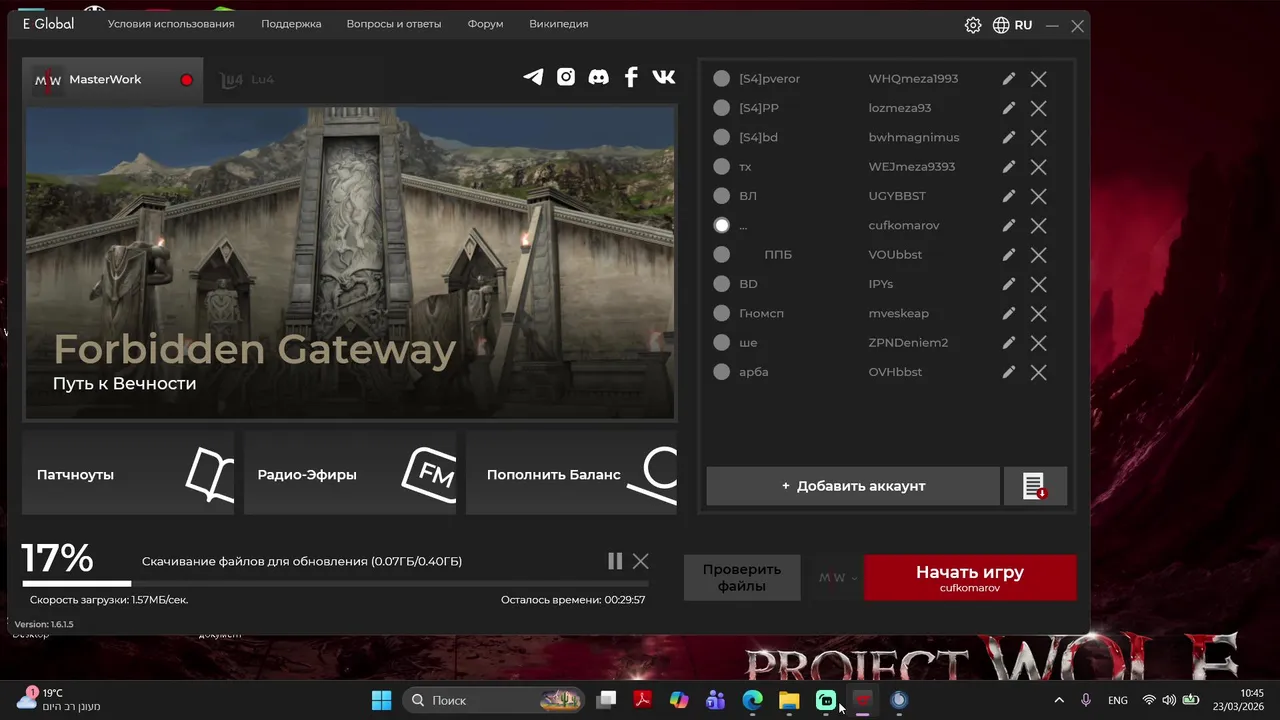Delete the mveskeap account
This screenshot has height=720, width=1280.
1039,313
